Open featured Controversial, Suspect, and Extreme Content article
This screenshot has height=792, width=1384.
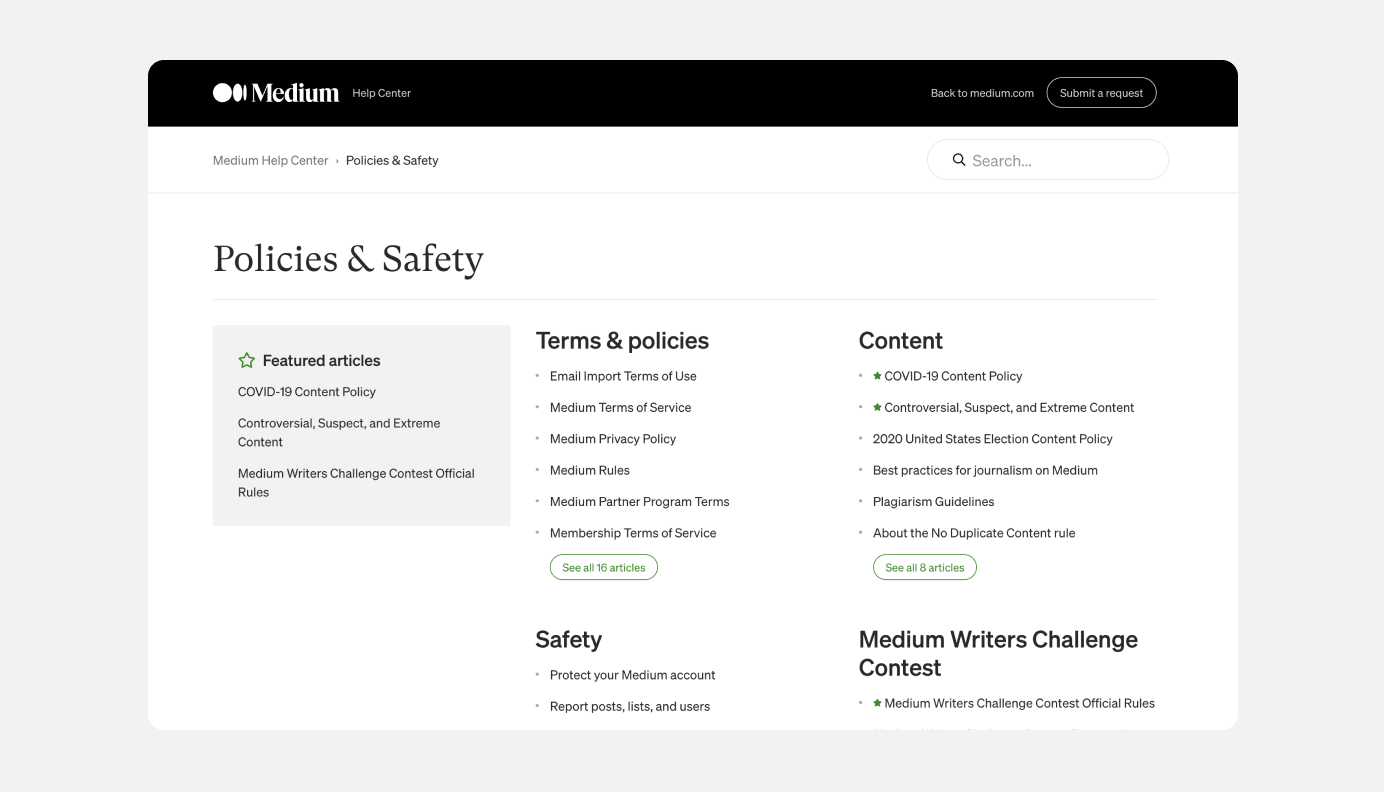coord(339,433)
